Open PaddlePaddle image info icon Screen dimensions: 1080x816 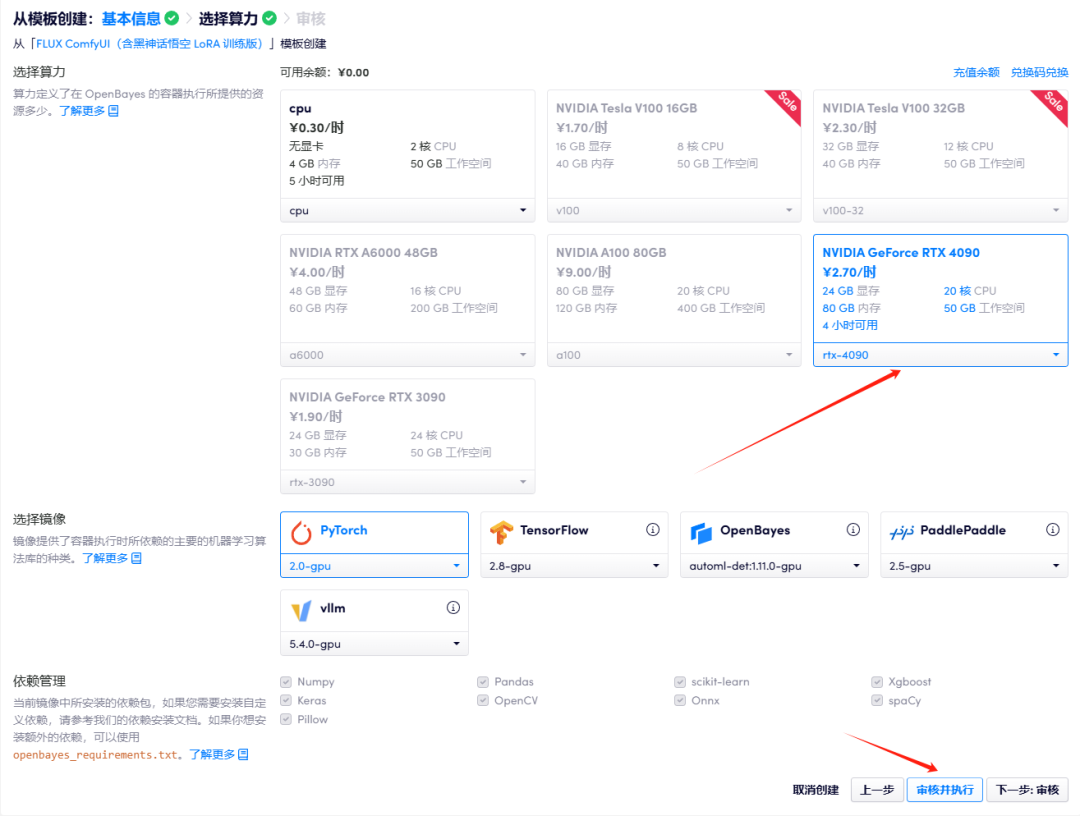pos(1052,530)
